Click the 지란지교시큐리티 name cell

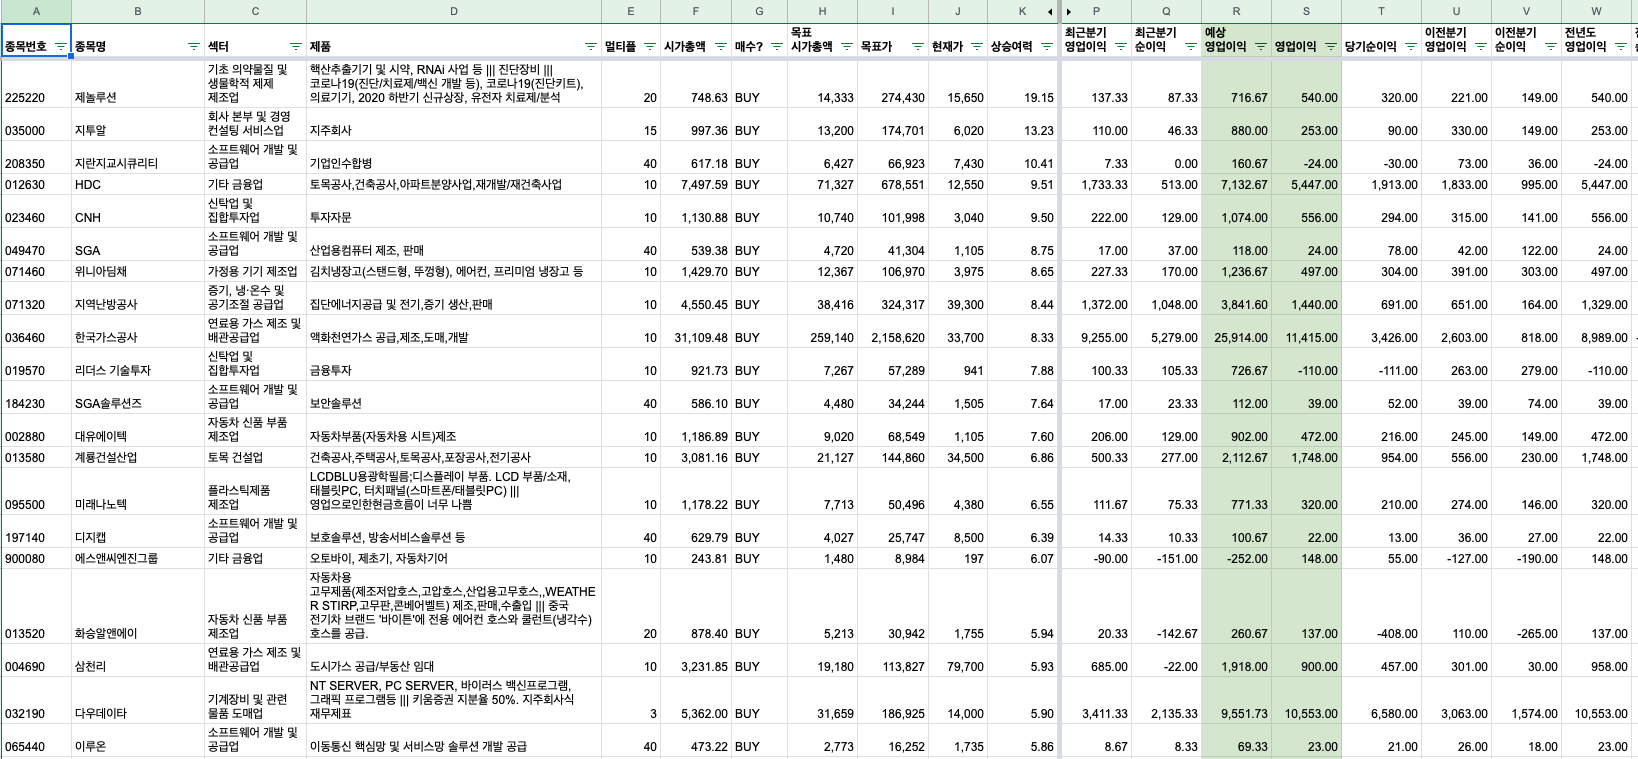tap(138, 157)
